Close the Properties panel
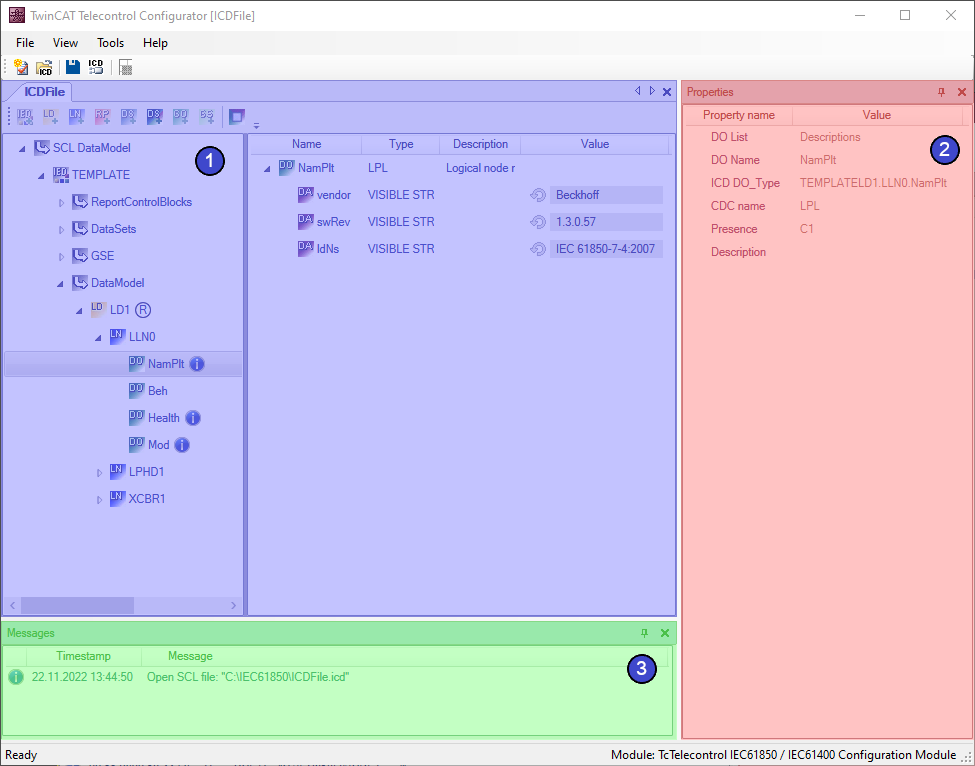 pos(962,92)
